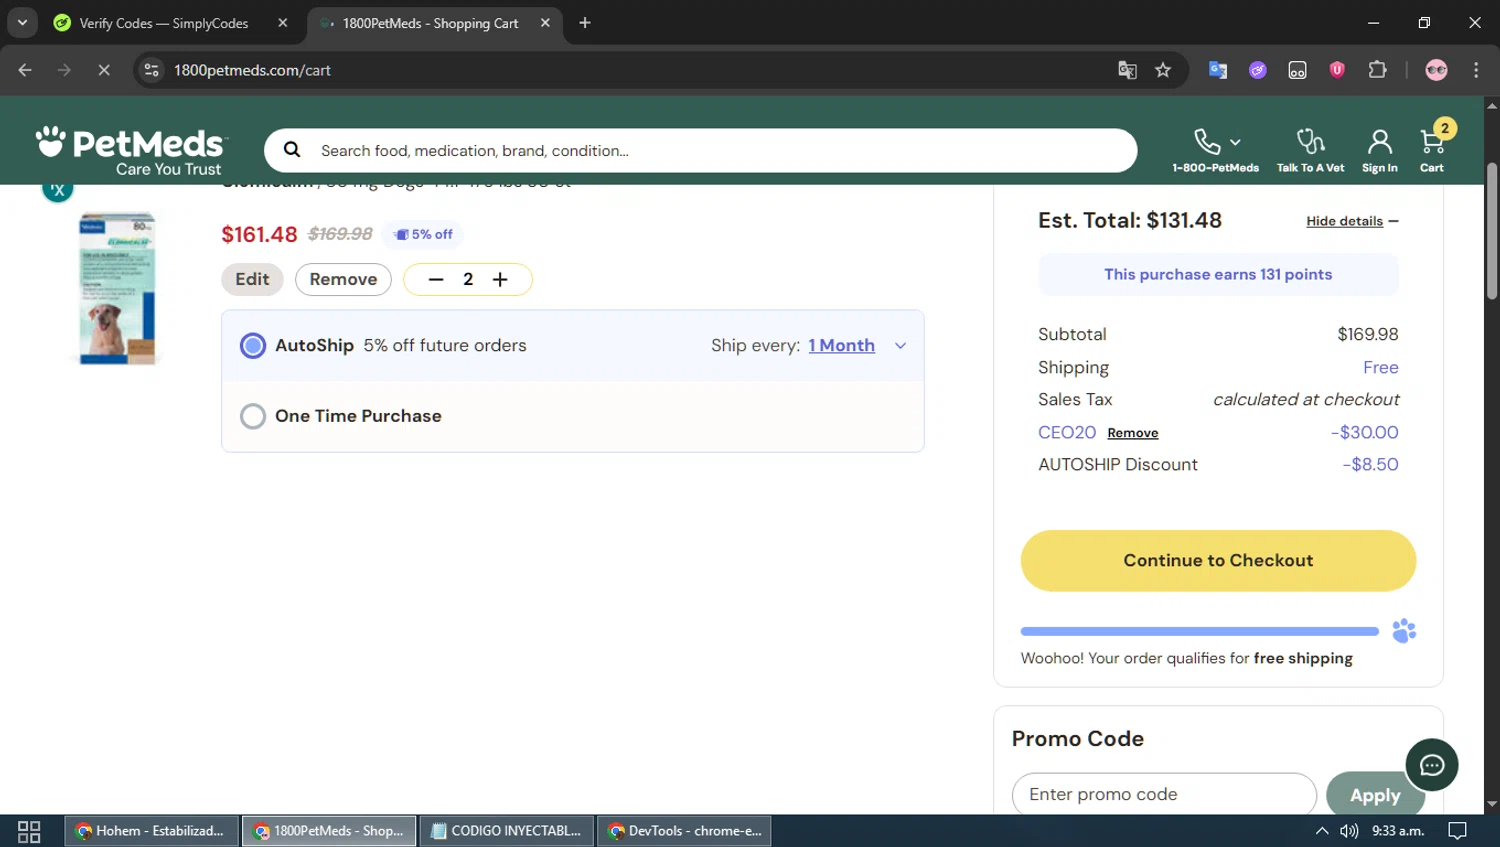
Task: Open the notifications tray icon
Action: pos(1458,831)
